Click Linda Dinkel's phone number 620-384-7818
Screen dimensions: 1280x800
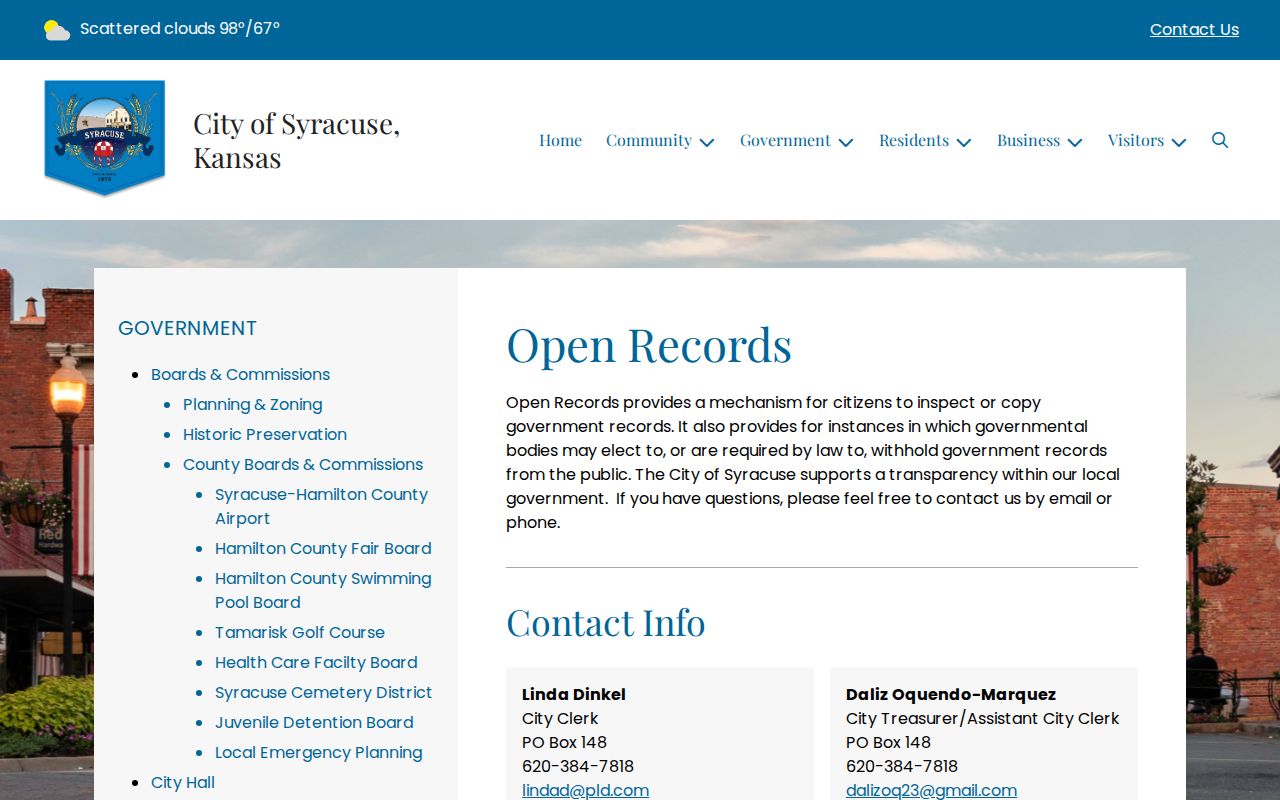pos(578,766)
